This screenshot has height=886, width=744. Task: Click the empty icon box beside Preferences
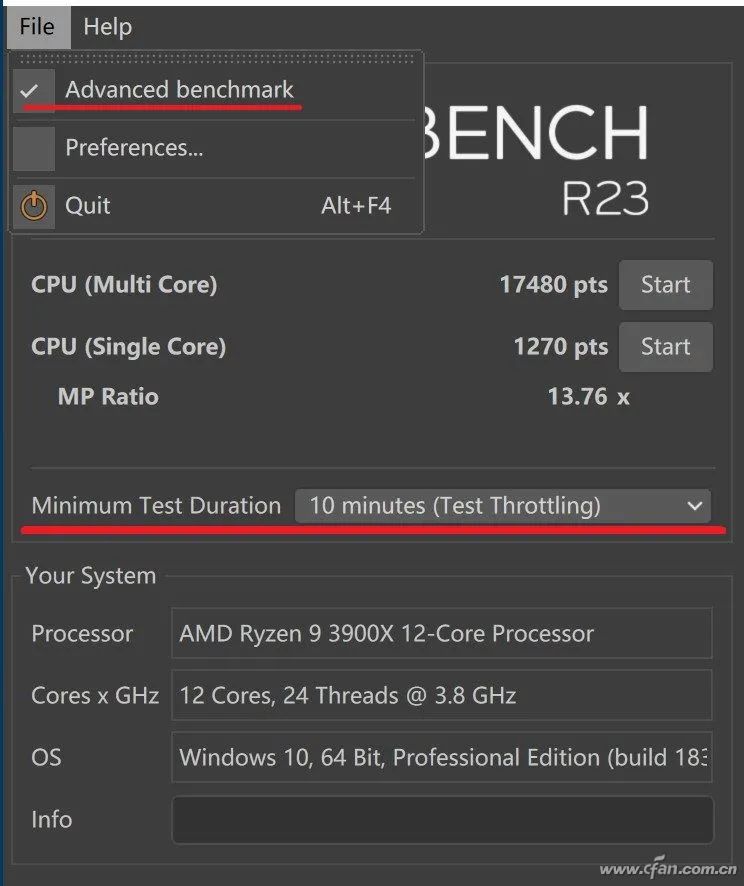pos(34,148)
